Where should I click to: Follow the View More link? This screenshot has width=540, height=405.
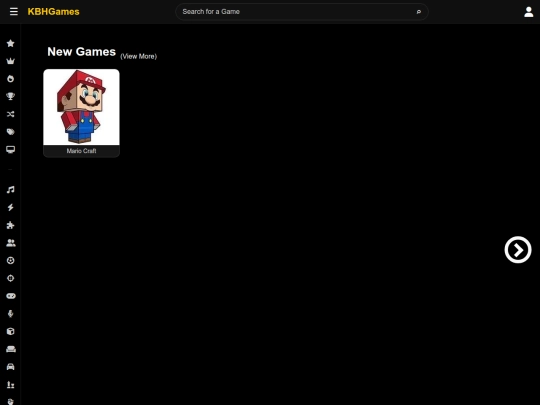click(x=138, y=56)
